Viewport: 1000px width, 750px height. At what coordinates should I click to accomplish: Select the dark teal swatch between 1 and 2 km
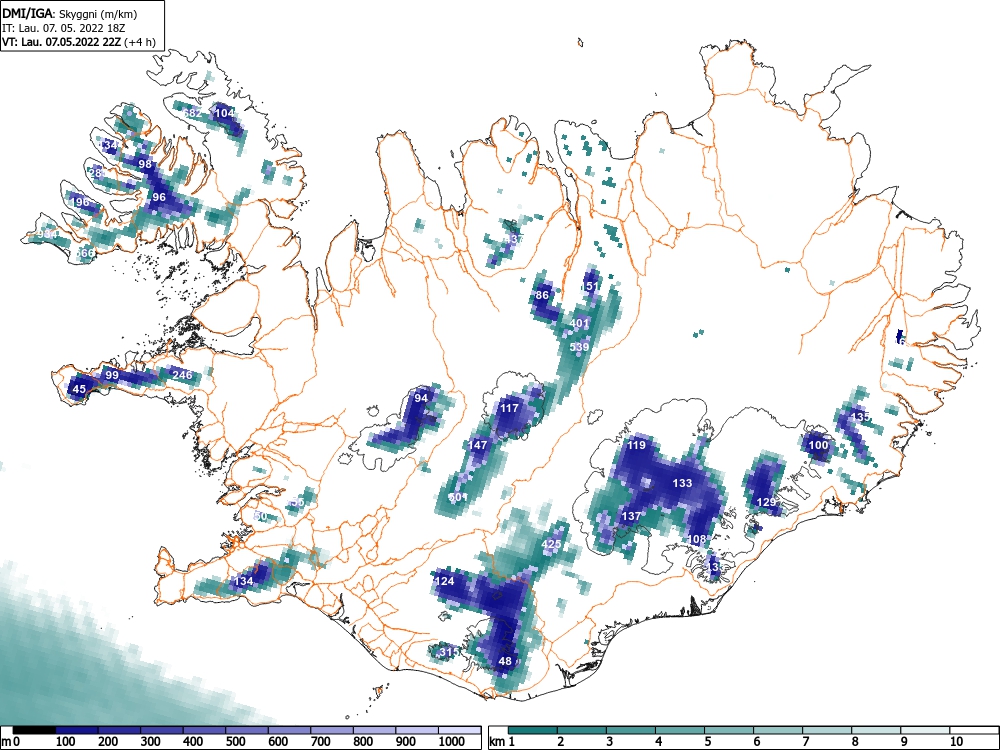(533, 730)
